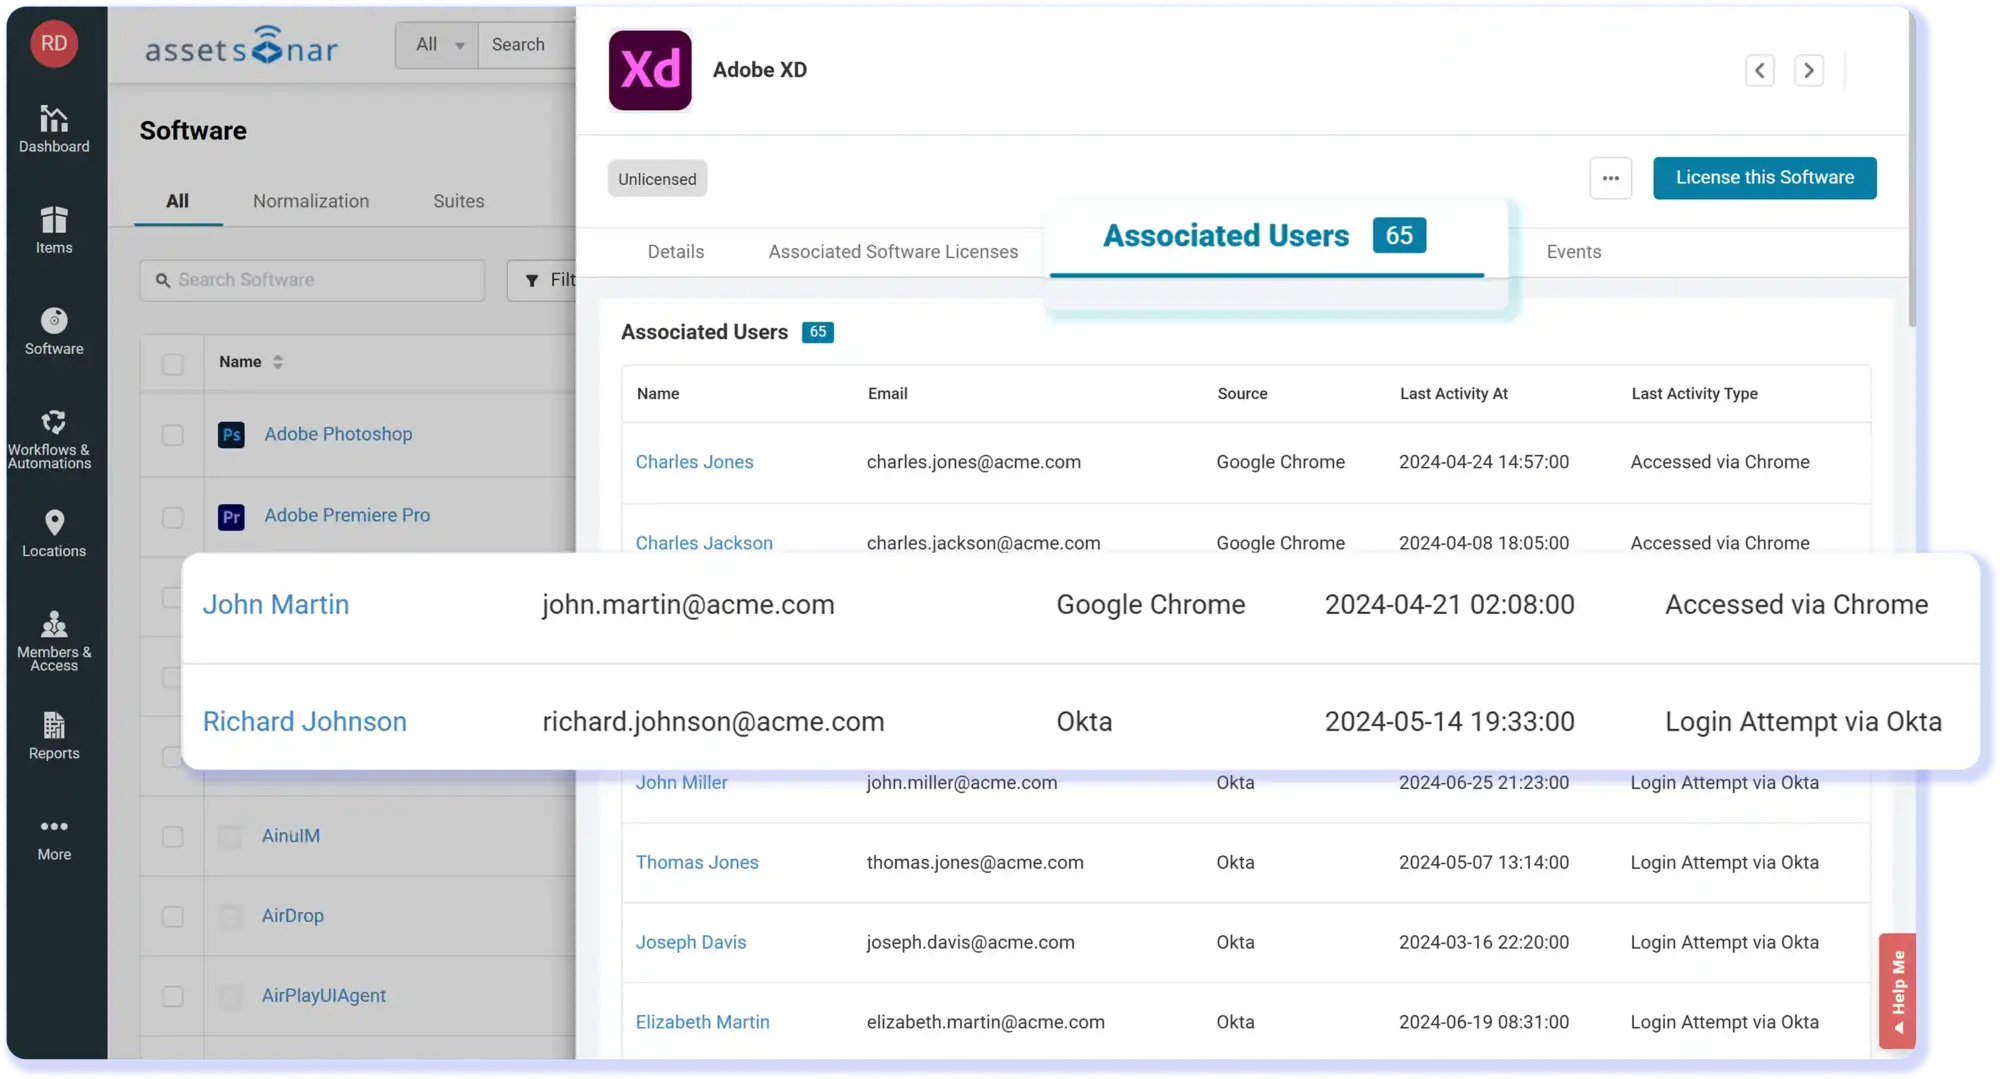This screenshot has height=1079, width=2000.
Task: Tick the AinulM row checkbox
Action: click(173, 836)
